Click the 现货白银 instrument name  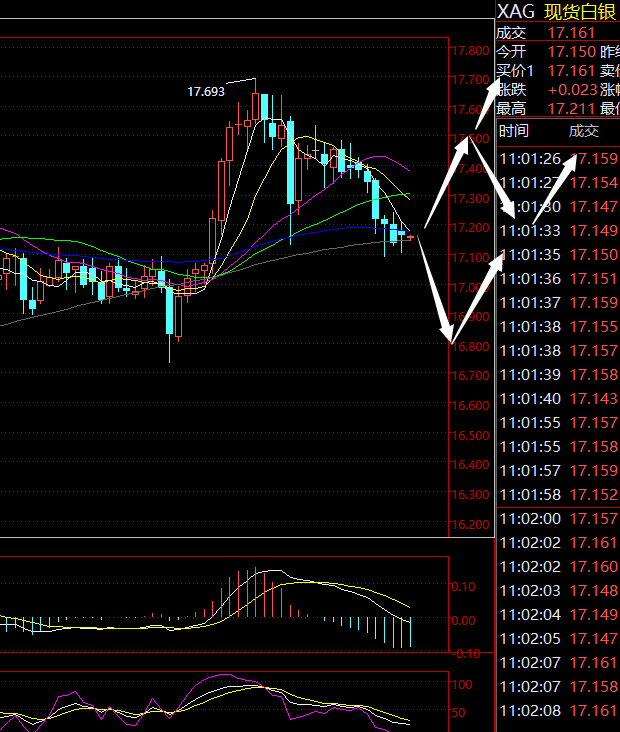coord(582,11)
